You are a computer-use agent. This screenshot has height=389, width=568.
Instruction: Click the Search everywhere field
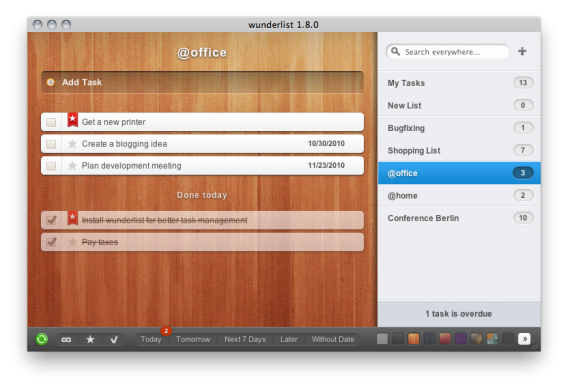pos(448,52)
